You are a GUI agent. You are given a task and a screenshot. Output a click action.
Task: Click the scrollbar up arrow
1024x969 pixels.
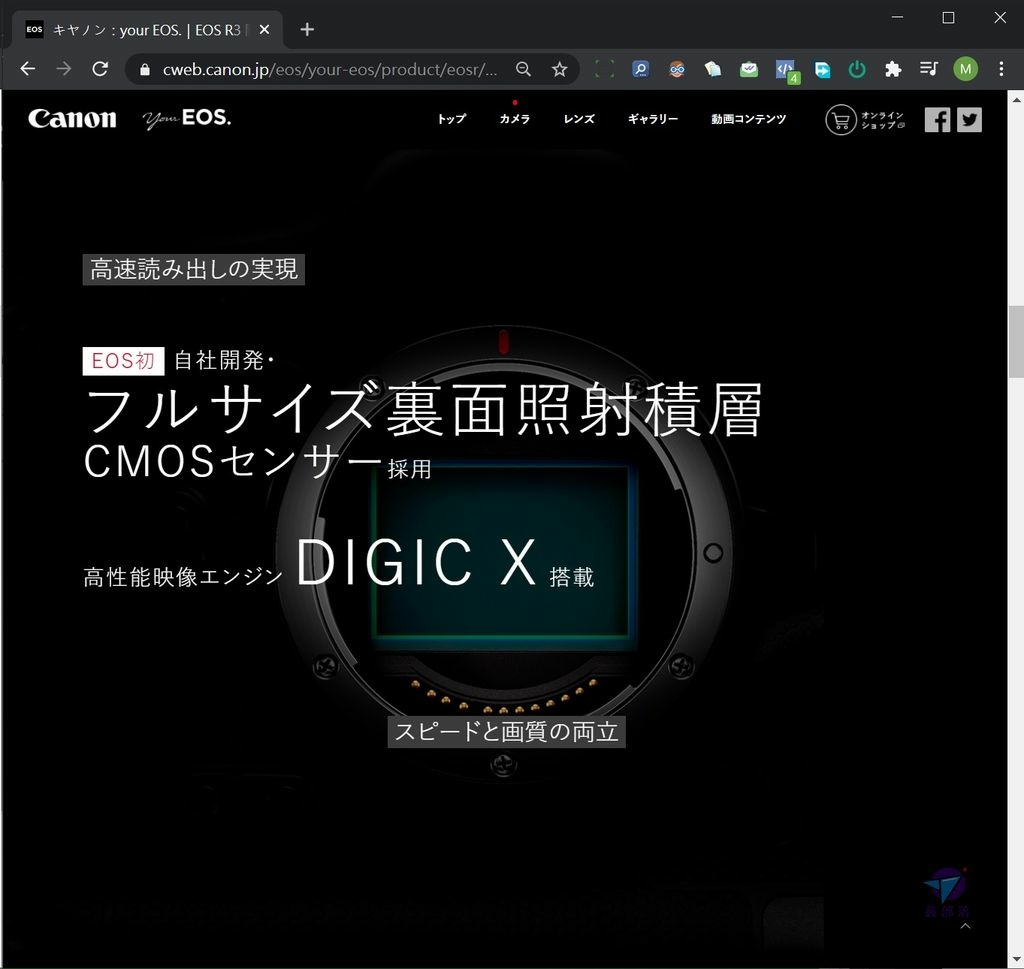1016,100
